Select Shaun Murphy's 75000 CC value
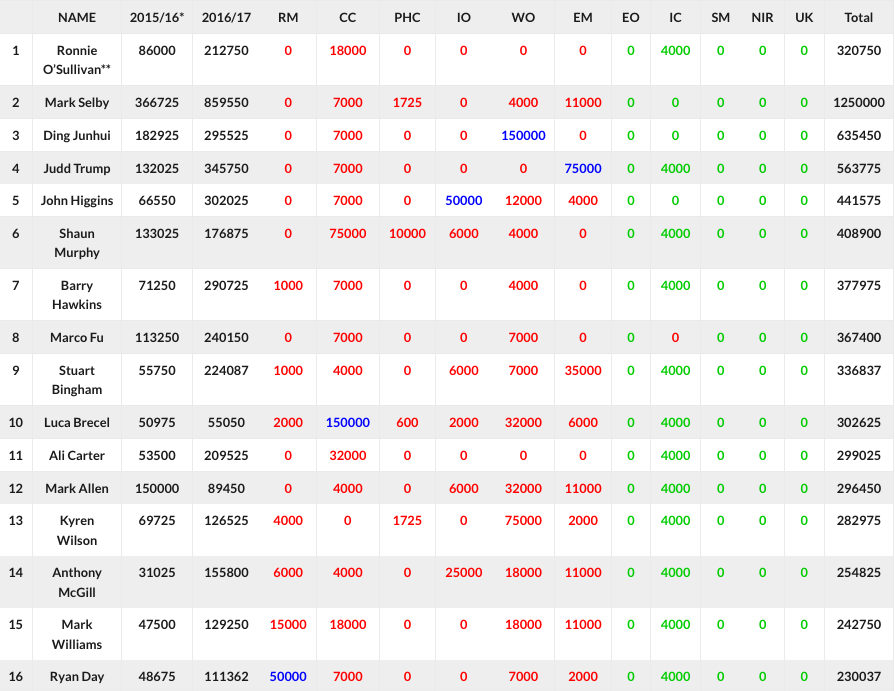The image size is (895, 691). click(348, 233)
